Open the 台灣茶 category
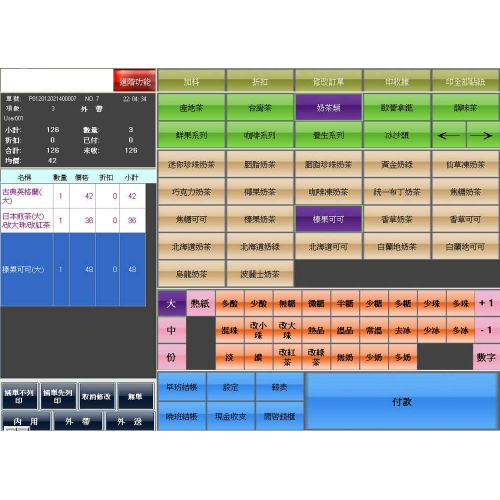The width and height of the screenshot is (500, 500). [260, 107]
